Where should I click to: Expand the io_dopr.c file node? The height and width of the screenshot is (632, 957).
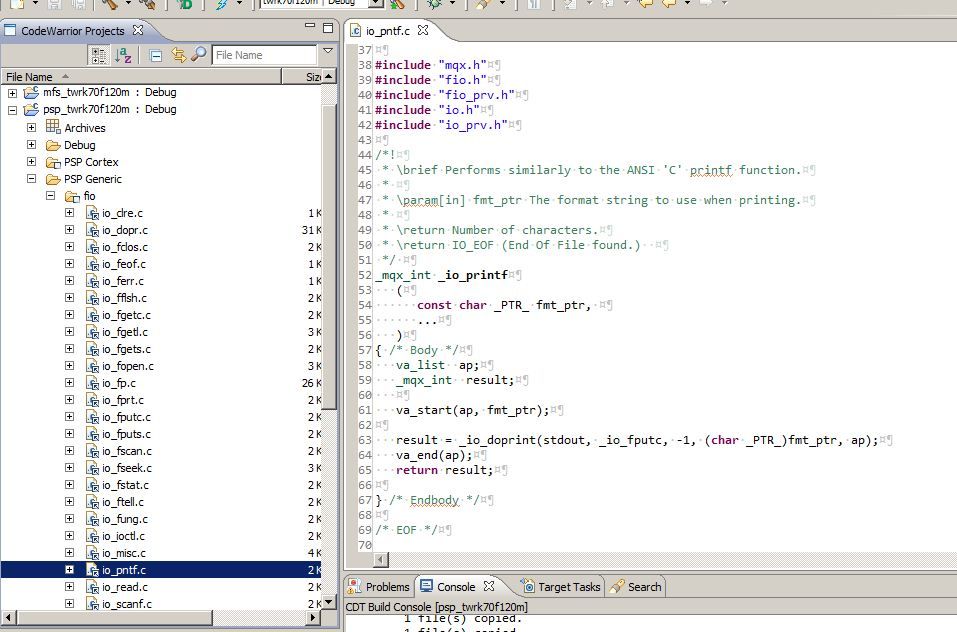[70, 230]
